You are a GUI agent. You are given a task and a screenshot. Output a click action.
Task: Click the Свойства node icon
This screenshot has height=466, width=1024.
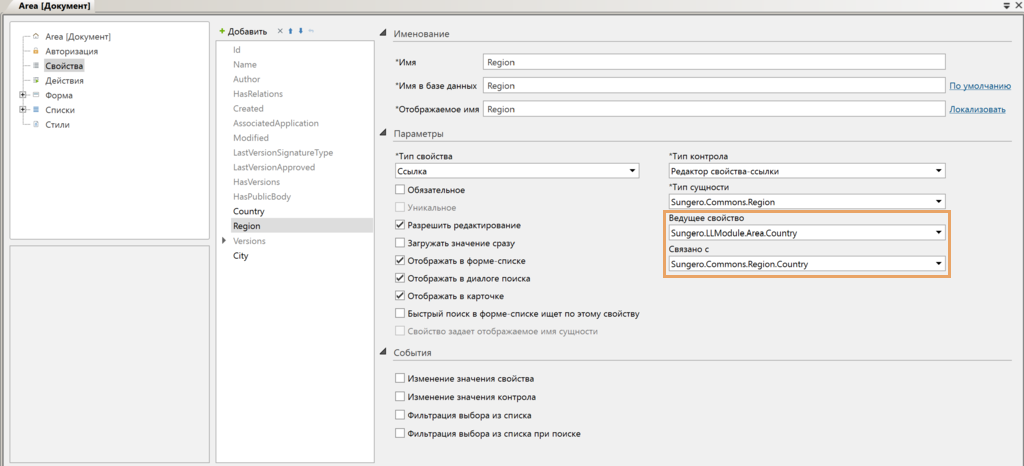[x=36, y=66]
